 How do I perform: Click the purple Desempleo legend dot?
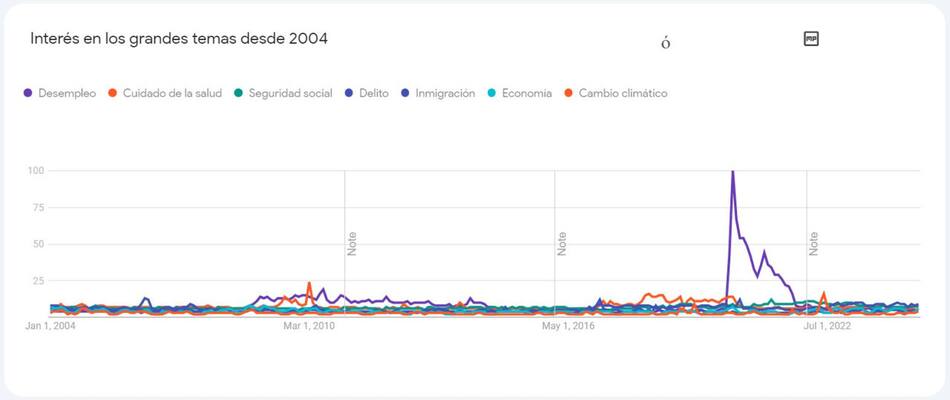[x=27, y=94]
